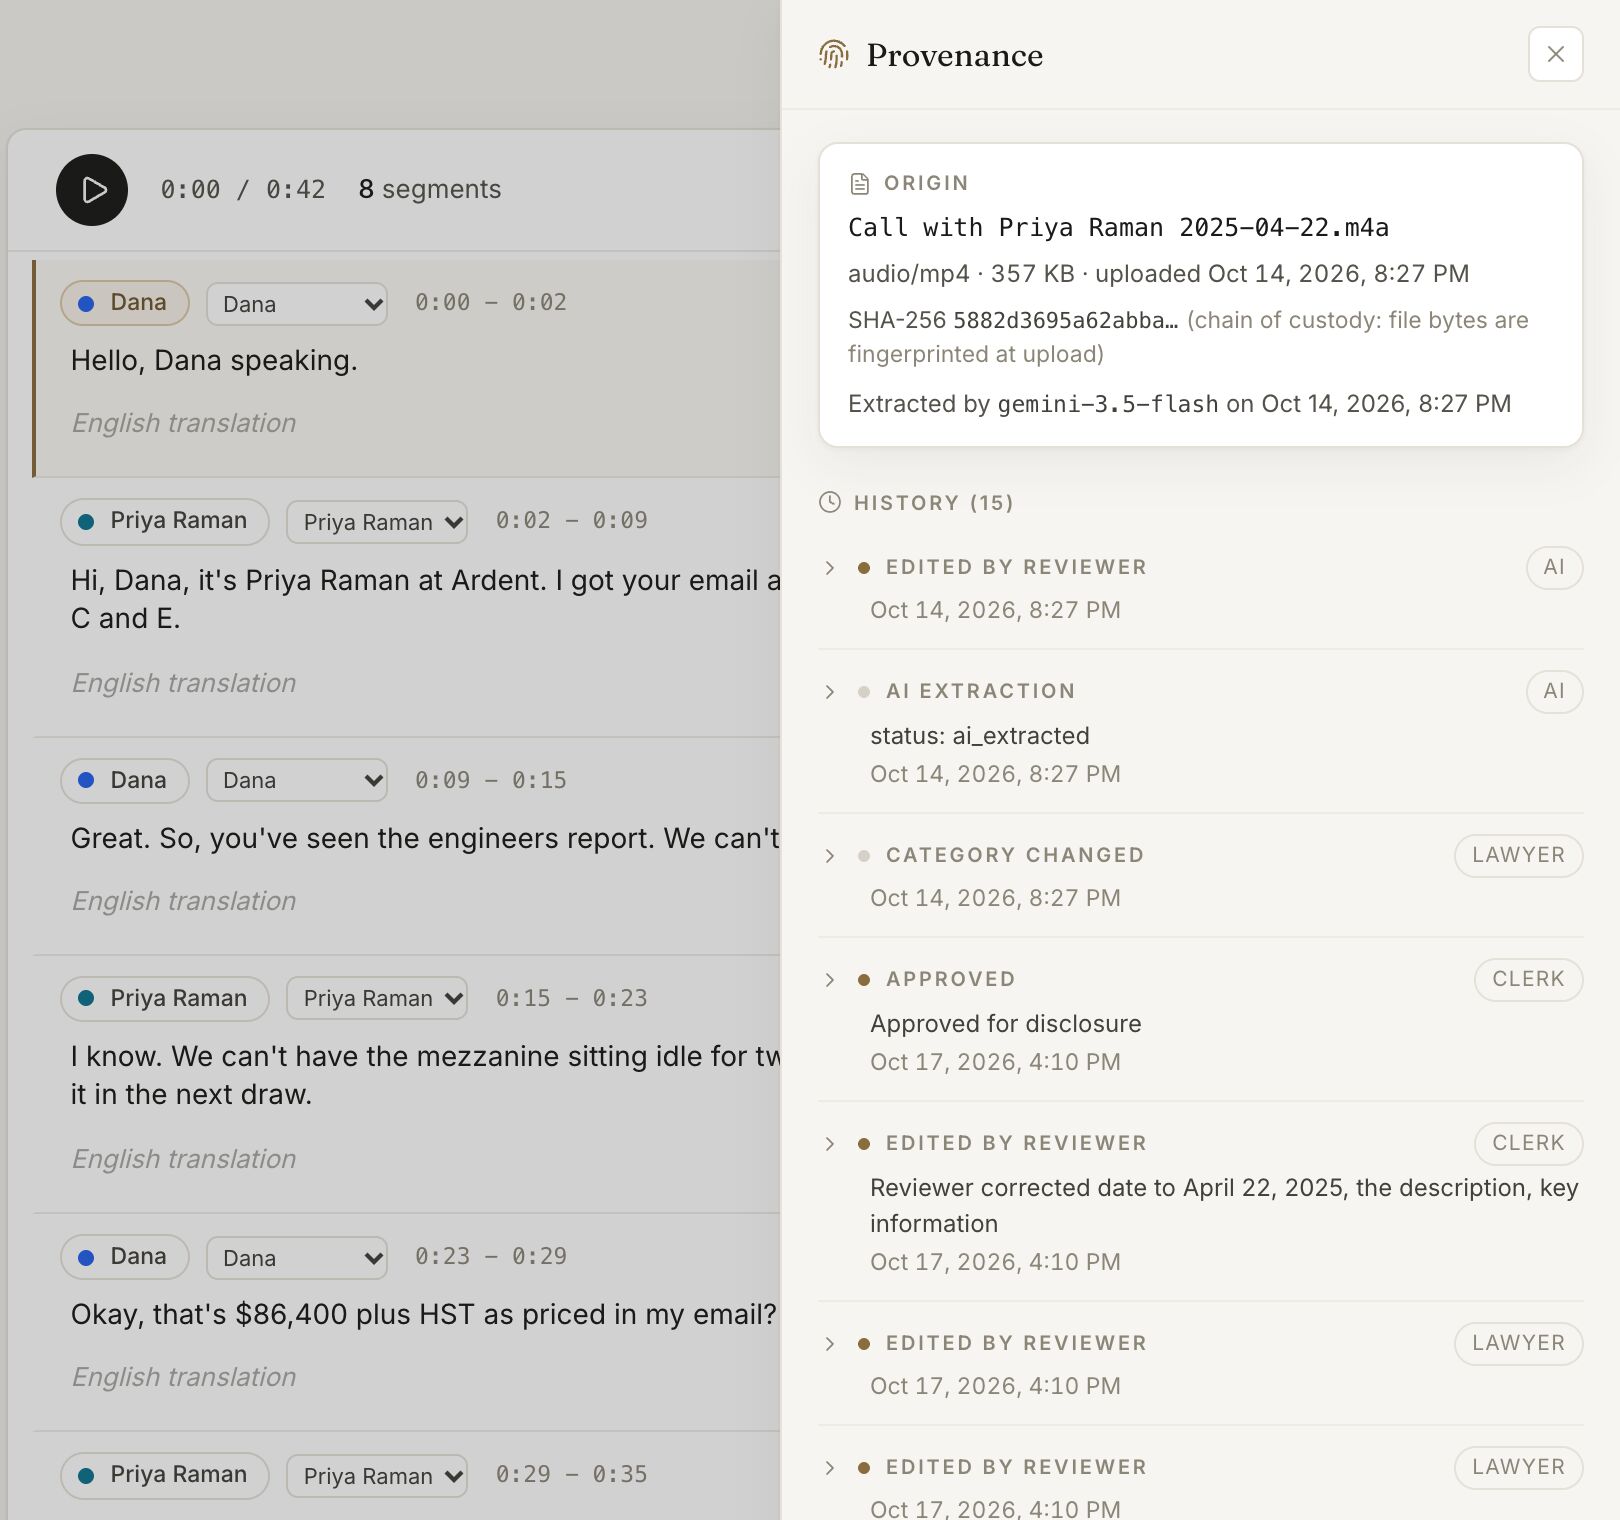Click English translation field under the engineers report segment

(184, 901)
